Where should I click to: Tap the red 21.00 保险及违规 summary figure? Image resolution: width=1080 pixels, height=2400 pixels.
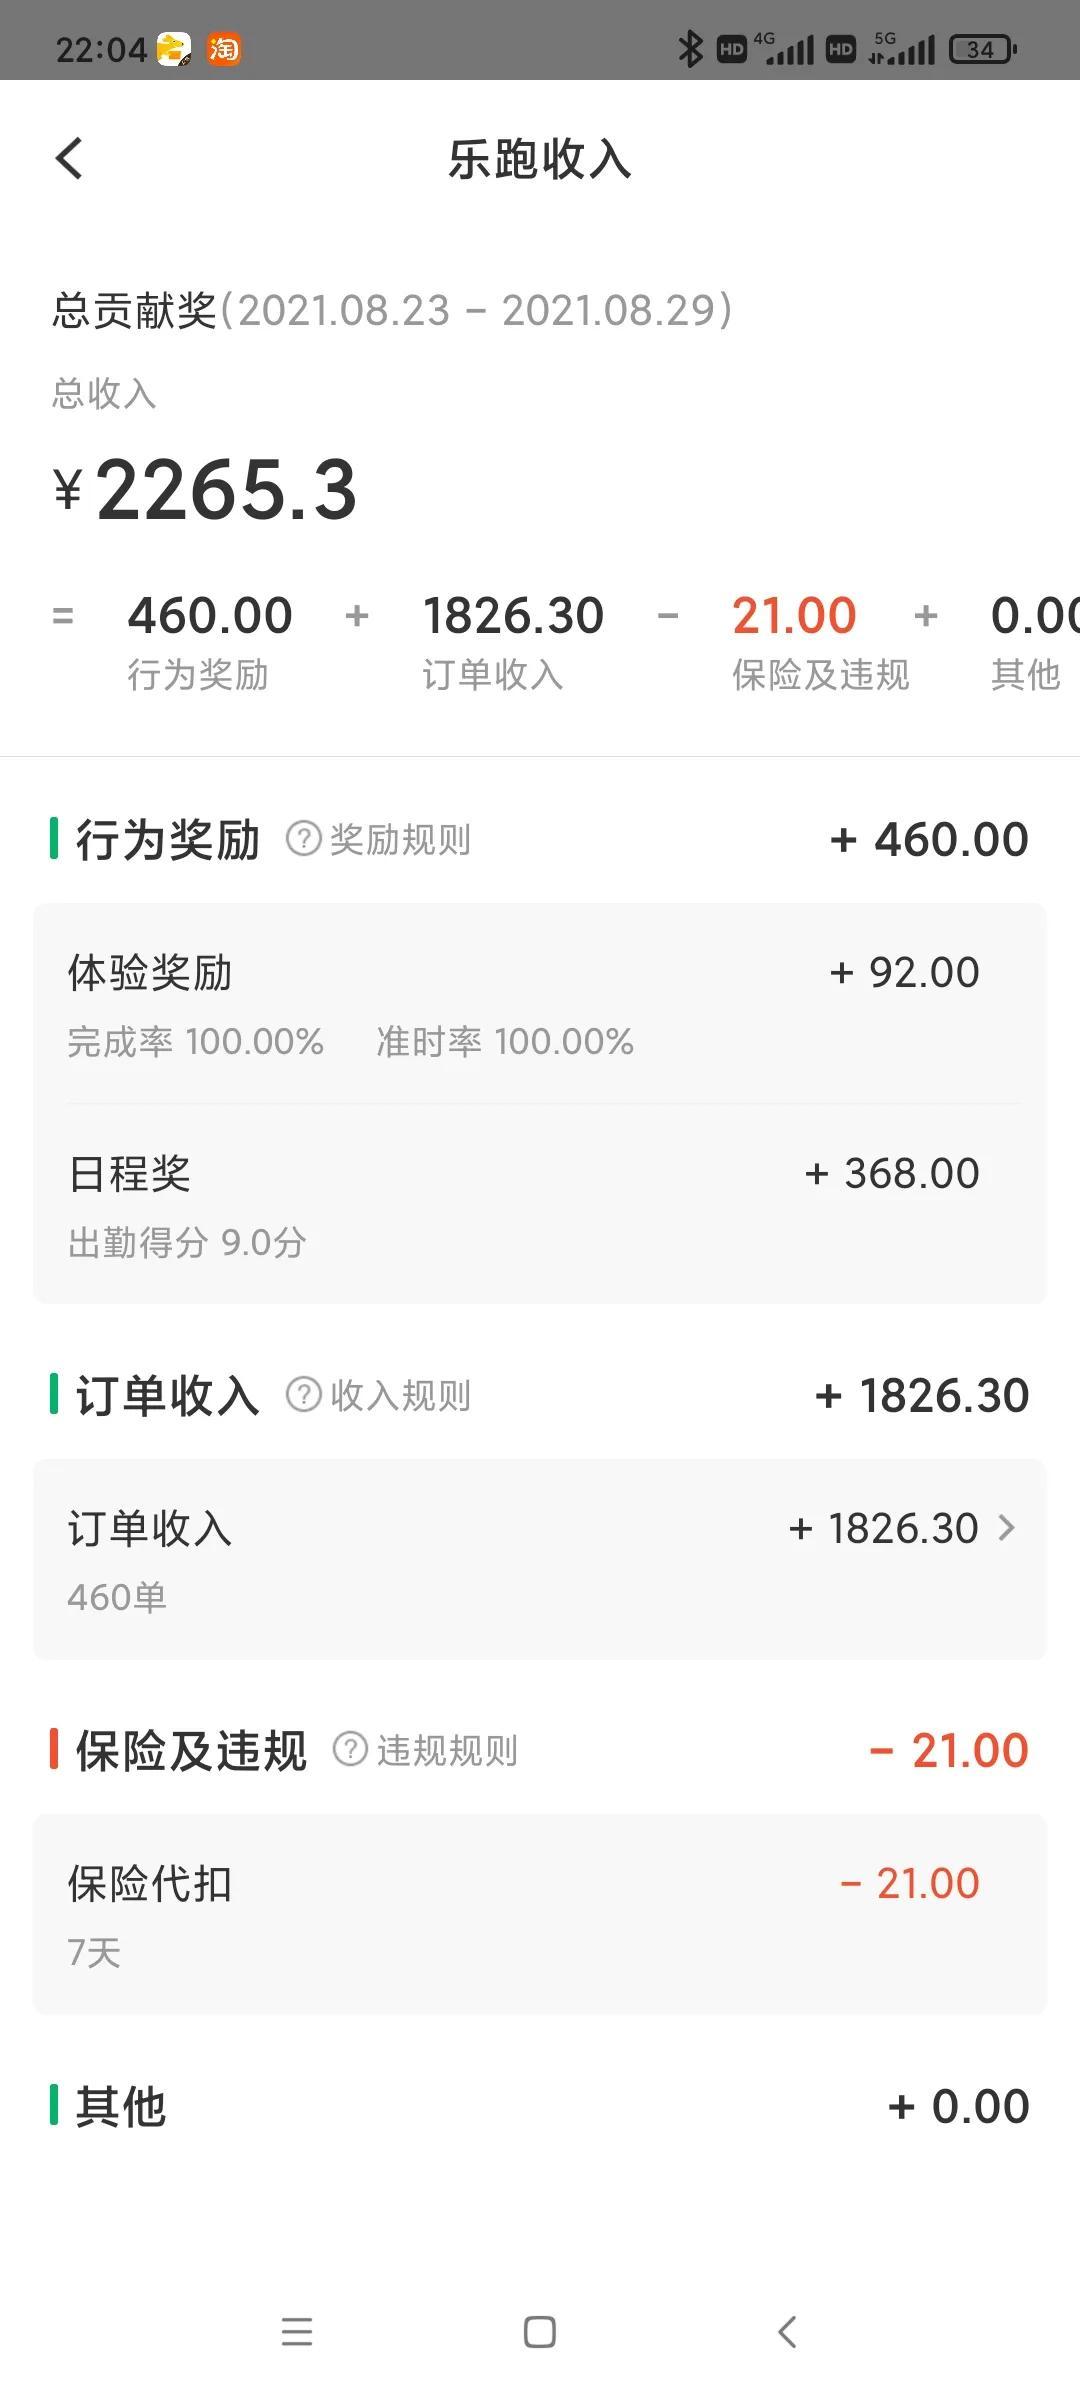(x=794, y=616)
